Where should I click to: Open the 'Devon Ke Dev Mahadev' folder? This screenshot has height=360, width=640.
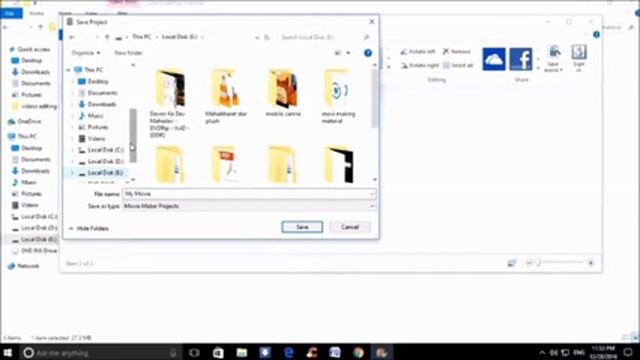pos(169,103)
